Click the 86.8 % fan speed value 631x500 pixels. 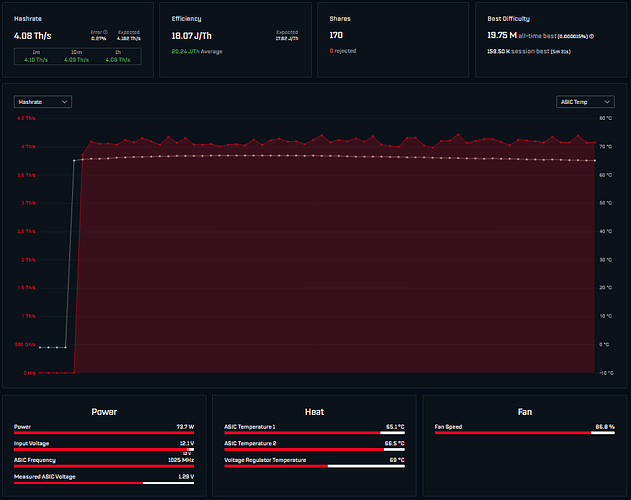click(605, 427)
